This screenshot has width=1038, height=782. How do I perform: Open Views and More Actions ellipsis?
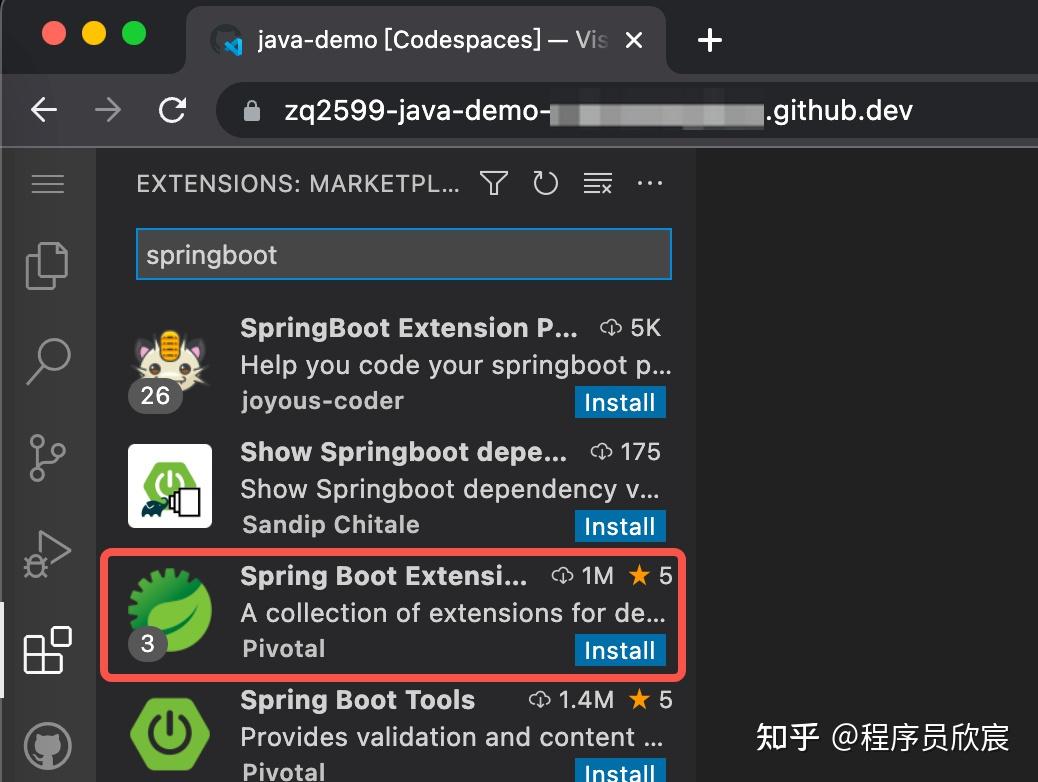649,183
